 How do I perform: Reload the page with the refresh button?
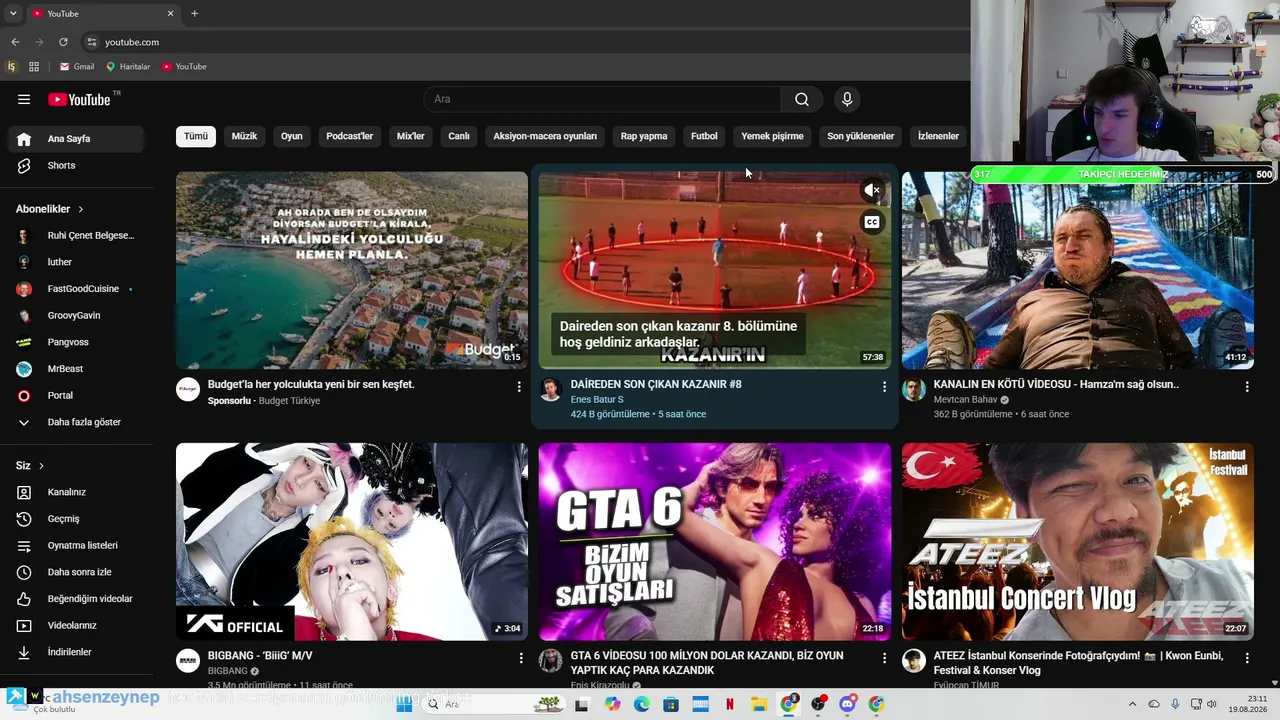63,42
